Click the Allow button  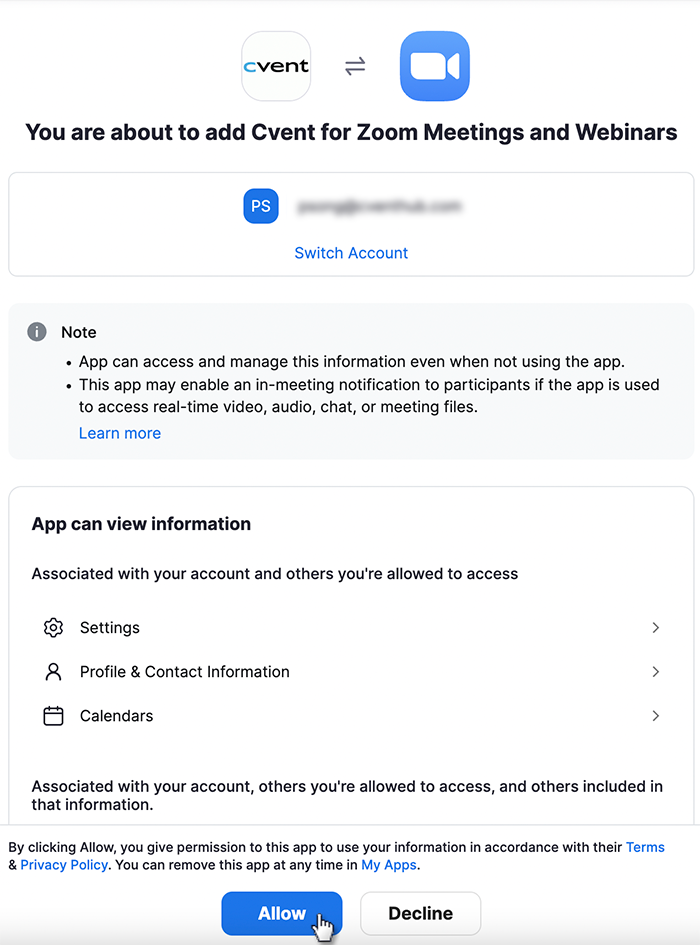coord(281,913)
